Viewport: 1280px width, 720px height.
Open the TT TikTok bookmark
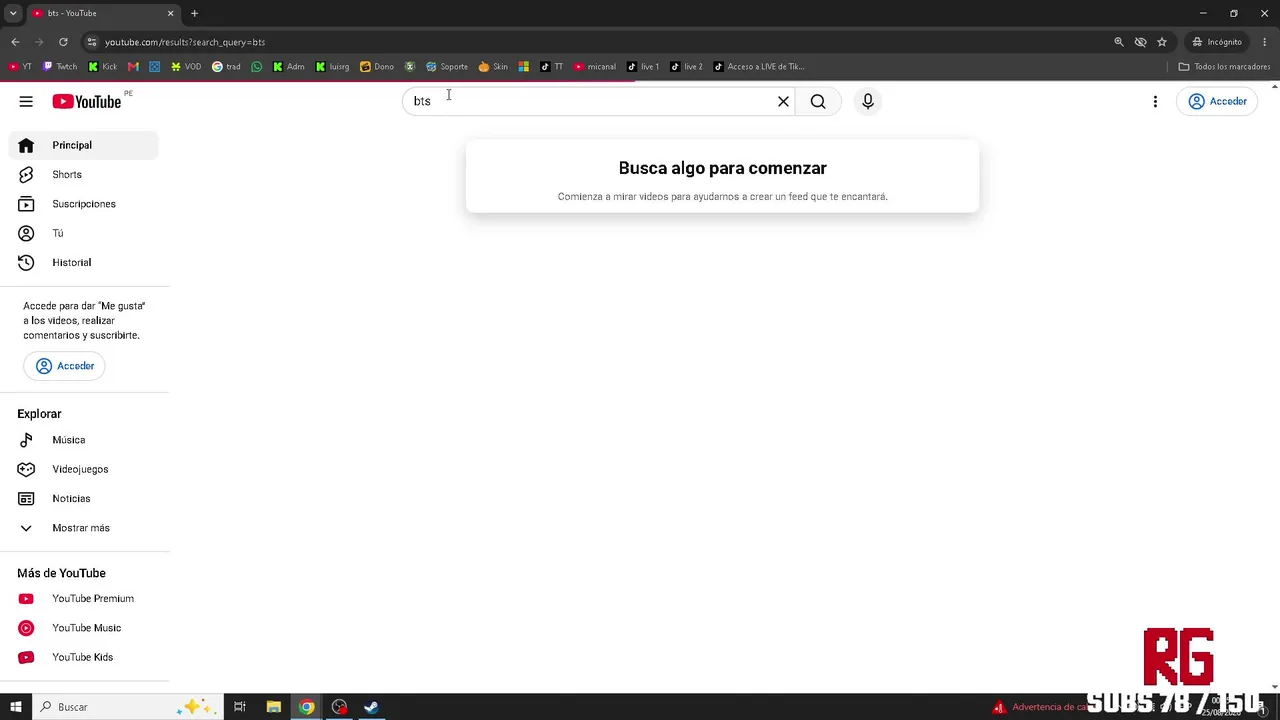click(552, 67)
